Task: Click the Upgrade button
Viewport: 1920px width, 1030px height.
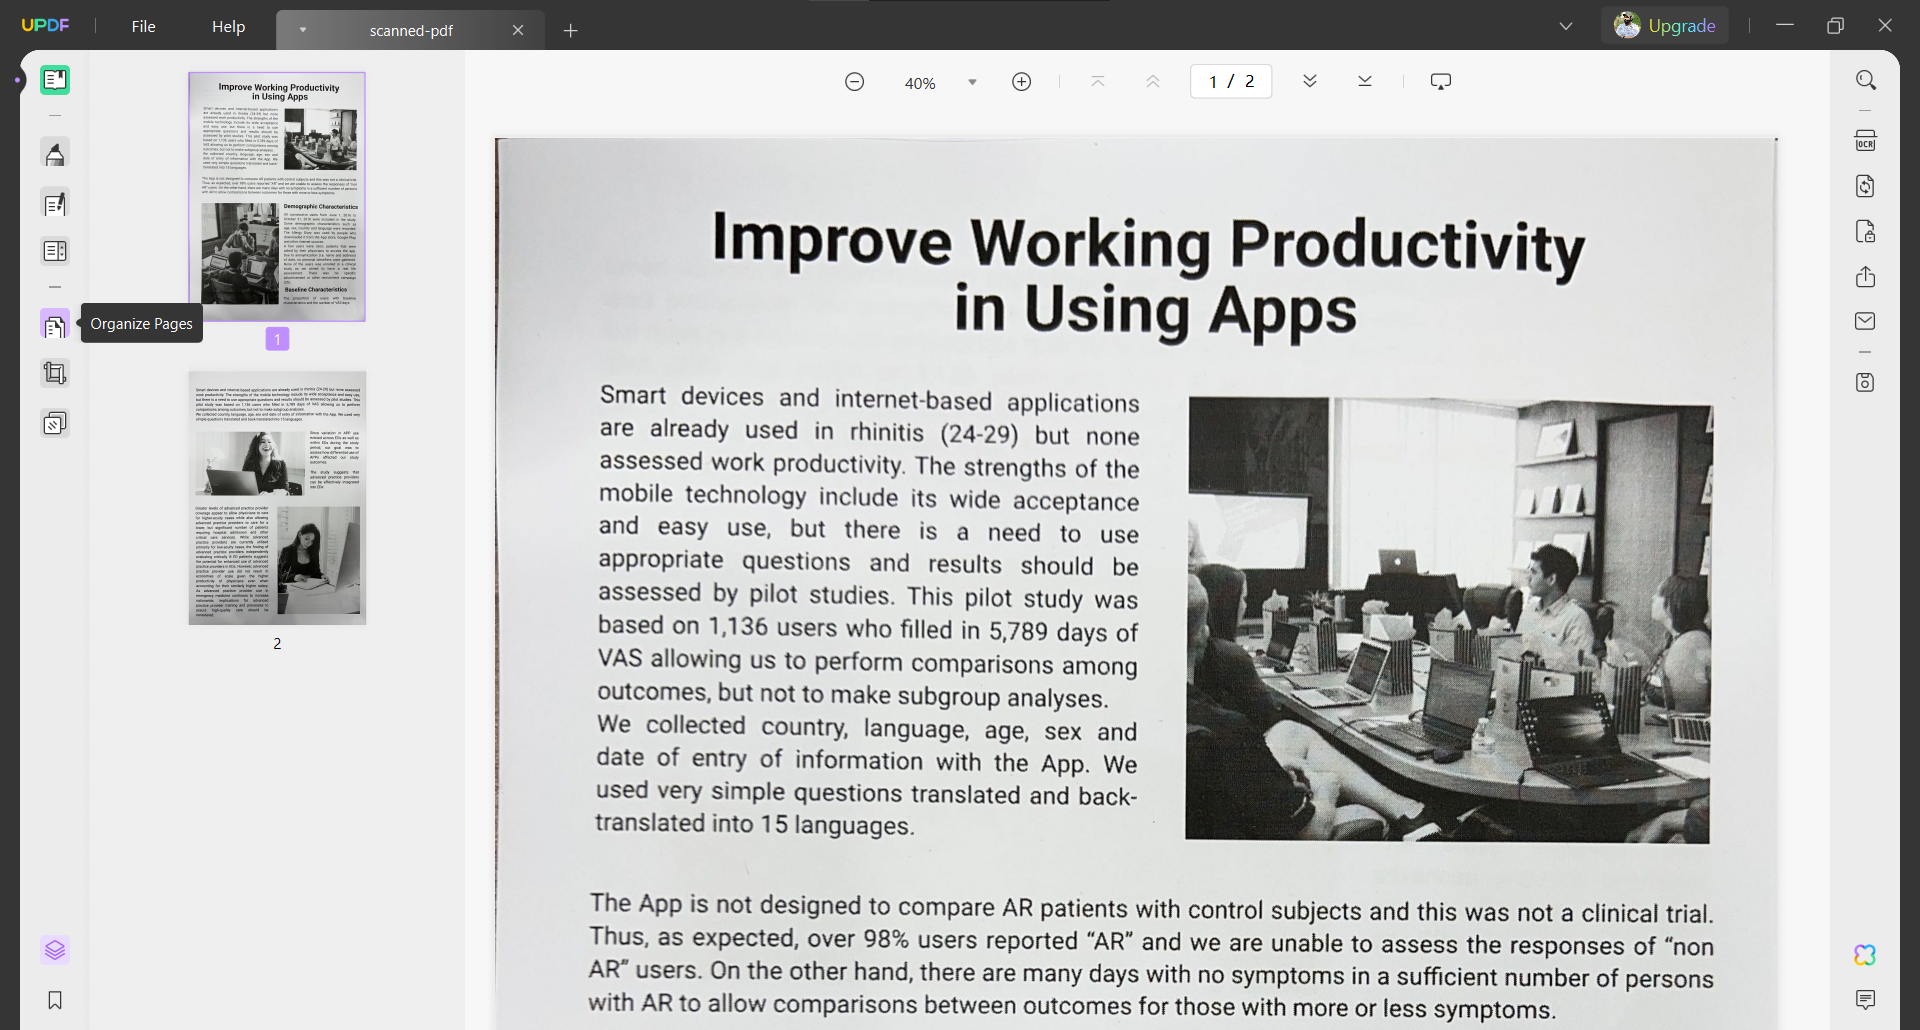Action: pyautogui.click(x=1665, y=26)
